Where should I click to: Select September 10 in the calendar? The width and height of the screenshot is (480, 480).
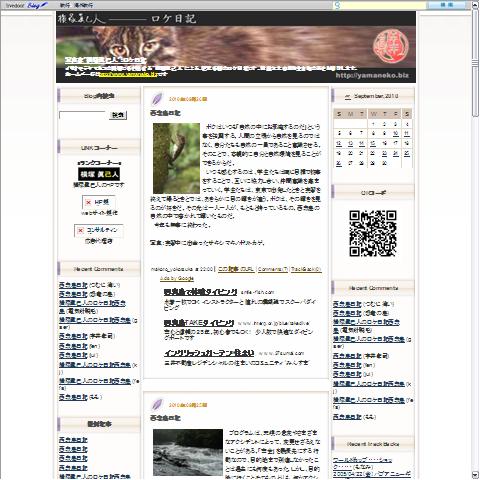pos(395,133)
